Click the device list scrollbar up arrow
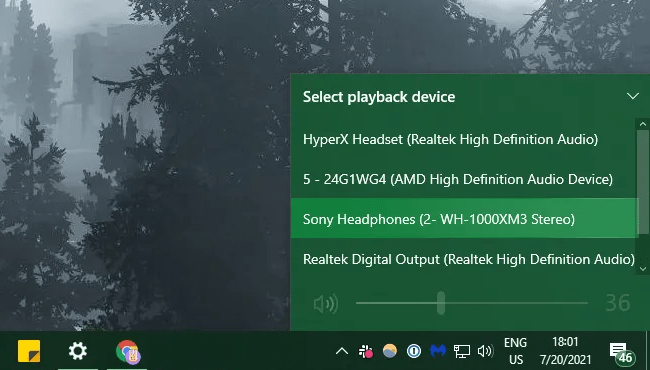Image resolution: width=650 pixels, height=370 pixels. (643, 124)
